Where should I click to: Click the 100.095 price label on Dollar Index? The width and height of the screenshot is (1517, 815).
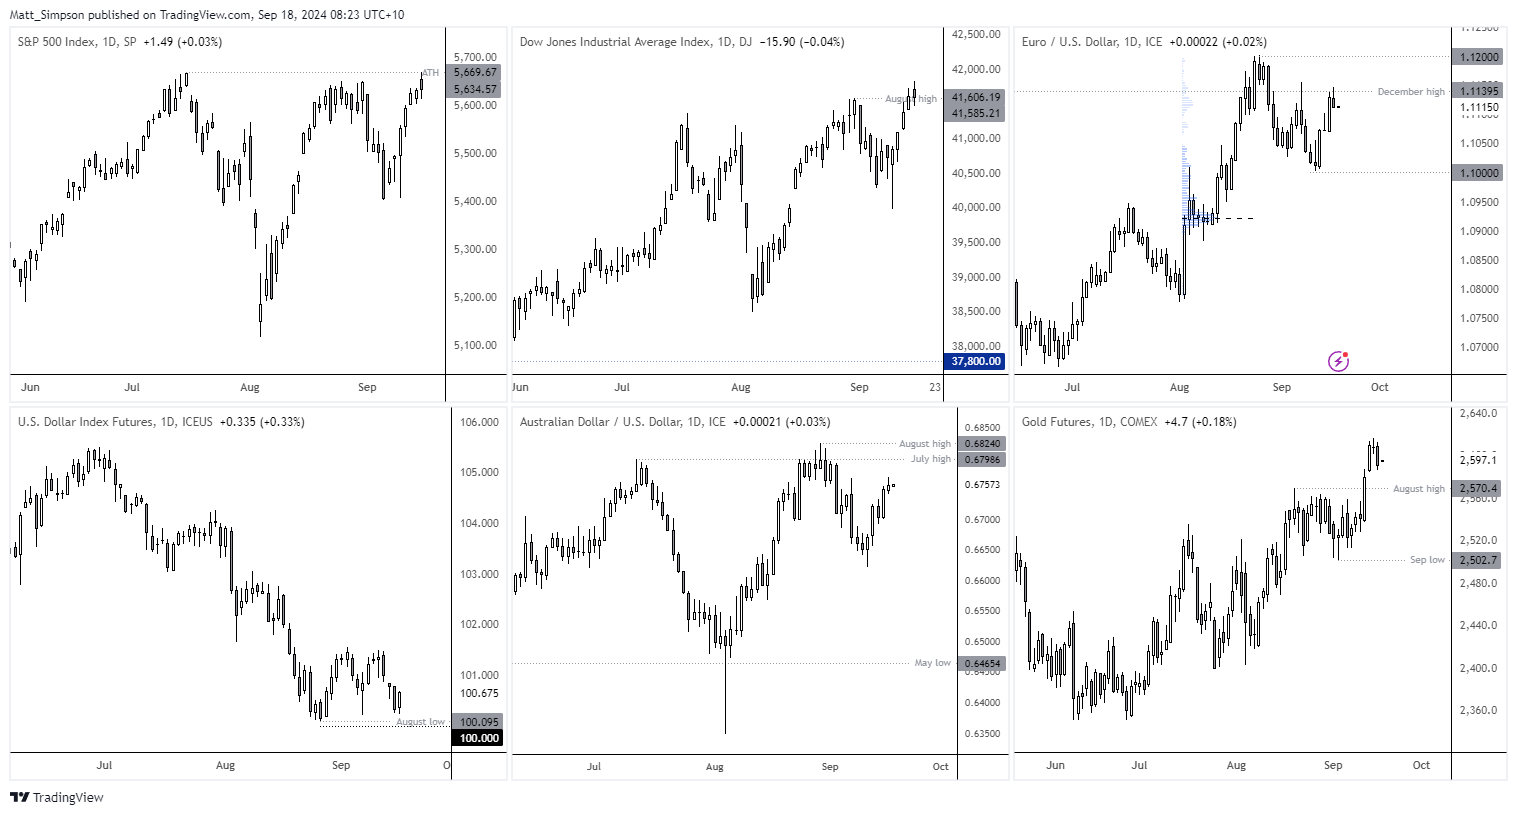[x=479, y=722]
